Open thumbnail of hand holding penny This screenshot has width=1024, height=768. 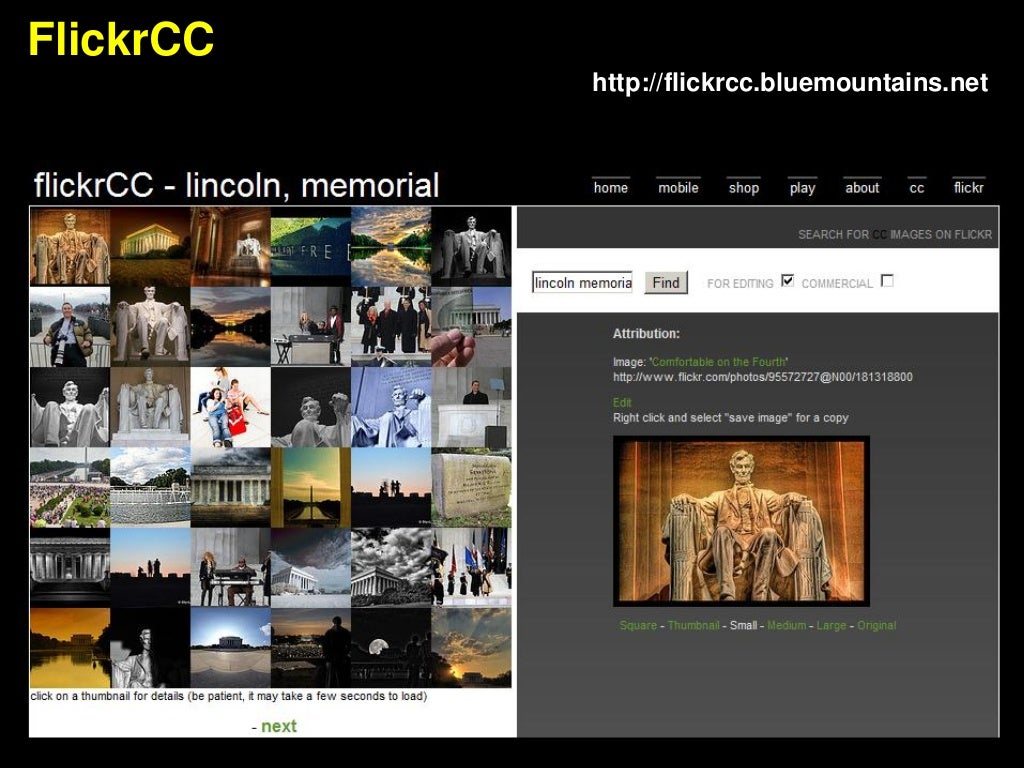(x=472, y=327)
